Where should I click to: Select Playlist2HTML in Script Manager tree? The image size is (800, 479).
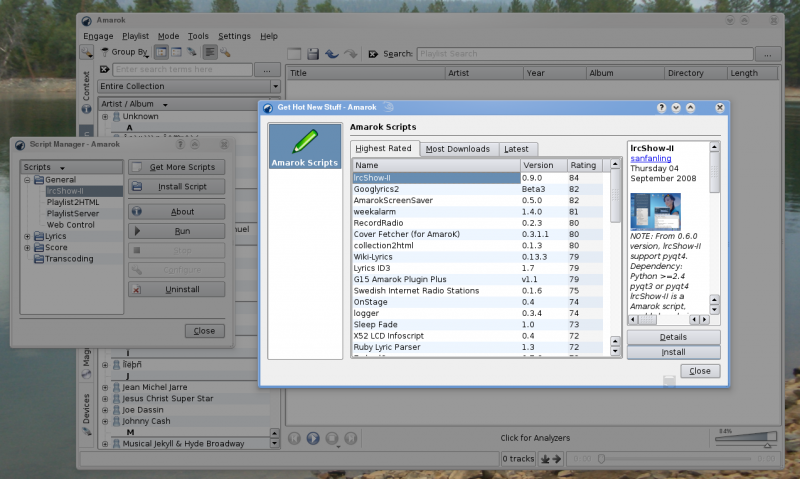[x=73, y=203]
